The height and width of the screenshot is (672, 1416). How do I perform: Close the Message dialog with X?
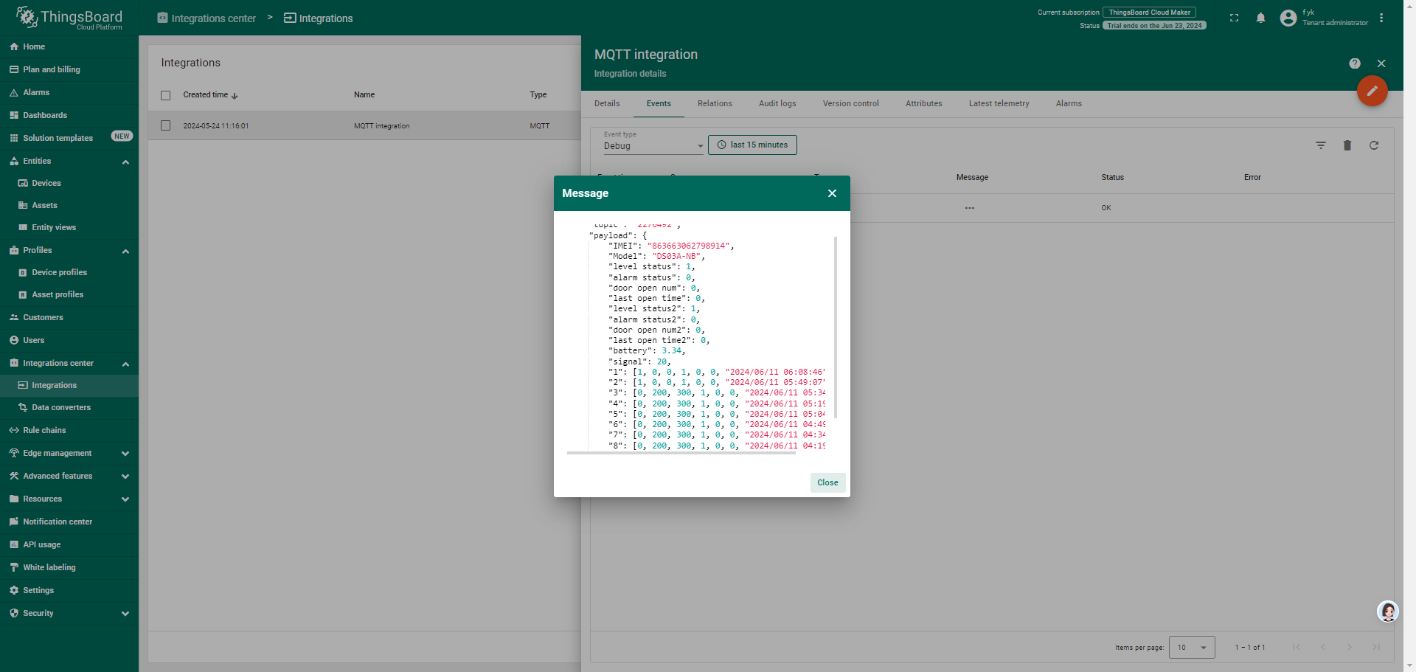click(832, 193)
